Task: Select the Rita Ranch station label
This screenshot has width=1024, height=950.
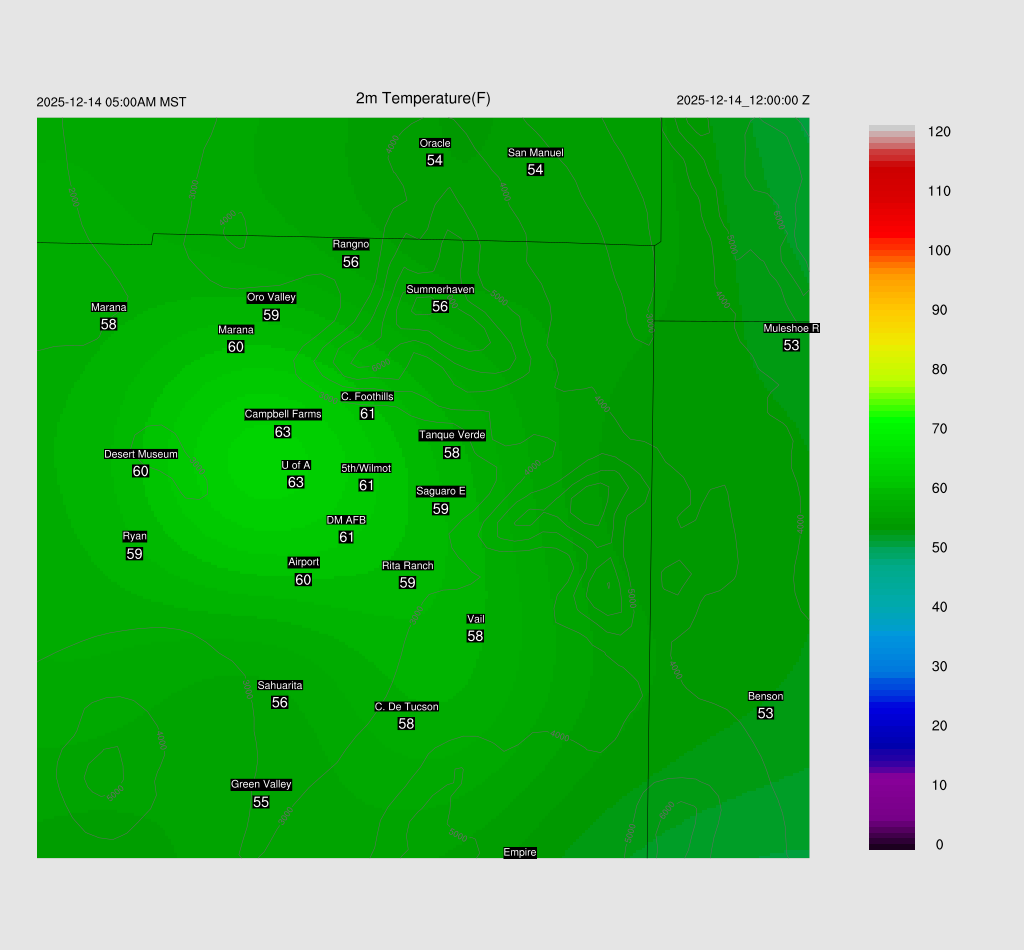Action: click(x=407, y=566)
